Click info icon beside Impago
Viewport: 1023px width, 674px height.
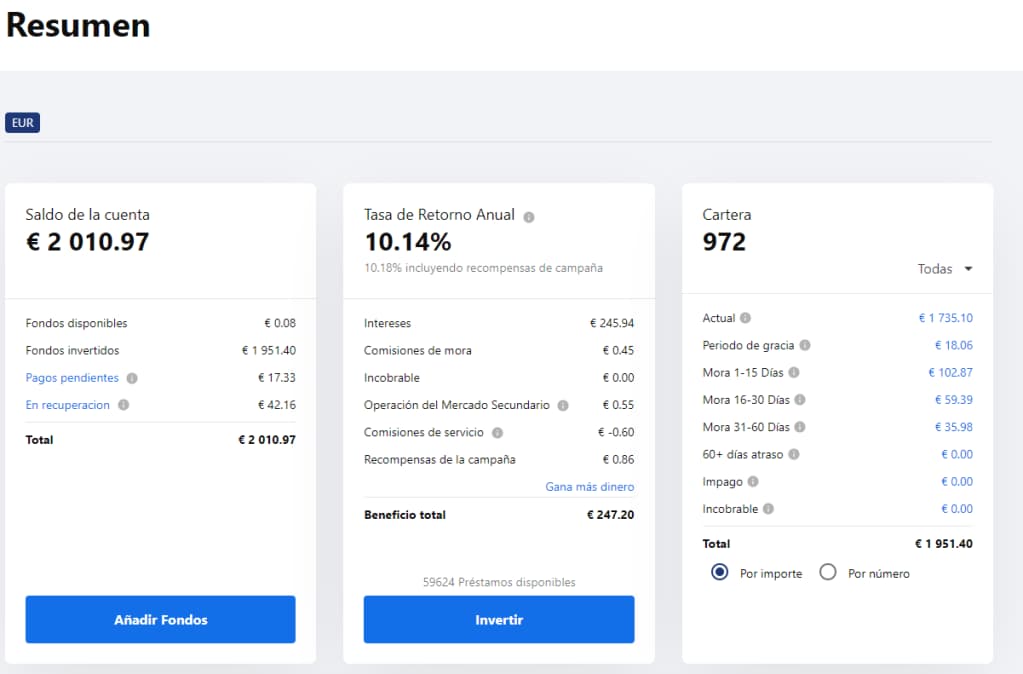753,481
